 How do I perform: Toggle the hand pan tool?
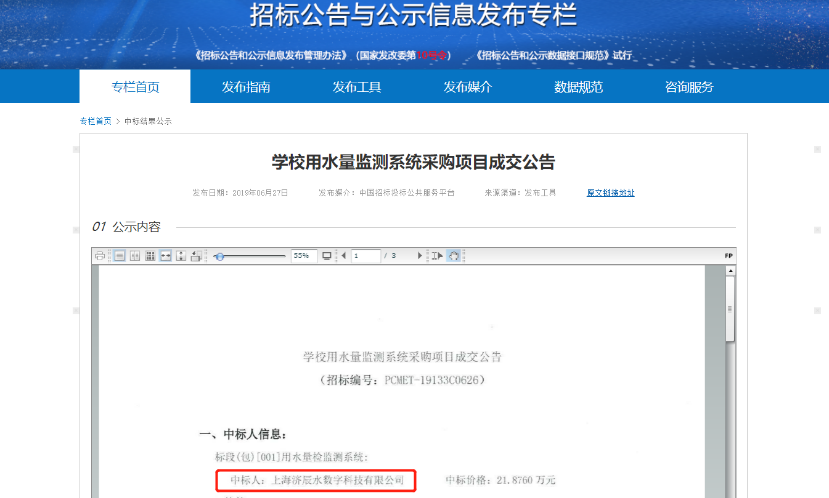(x=454, y=256)
